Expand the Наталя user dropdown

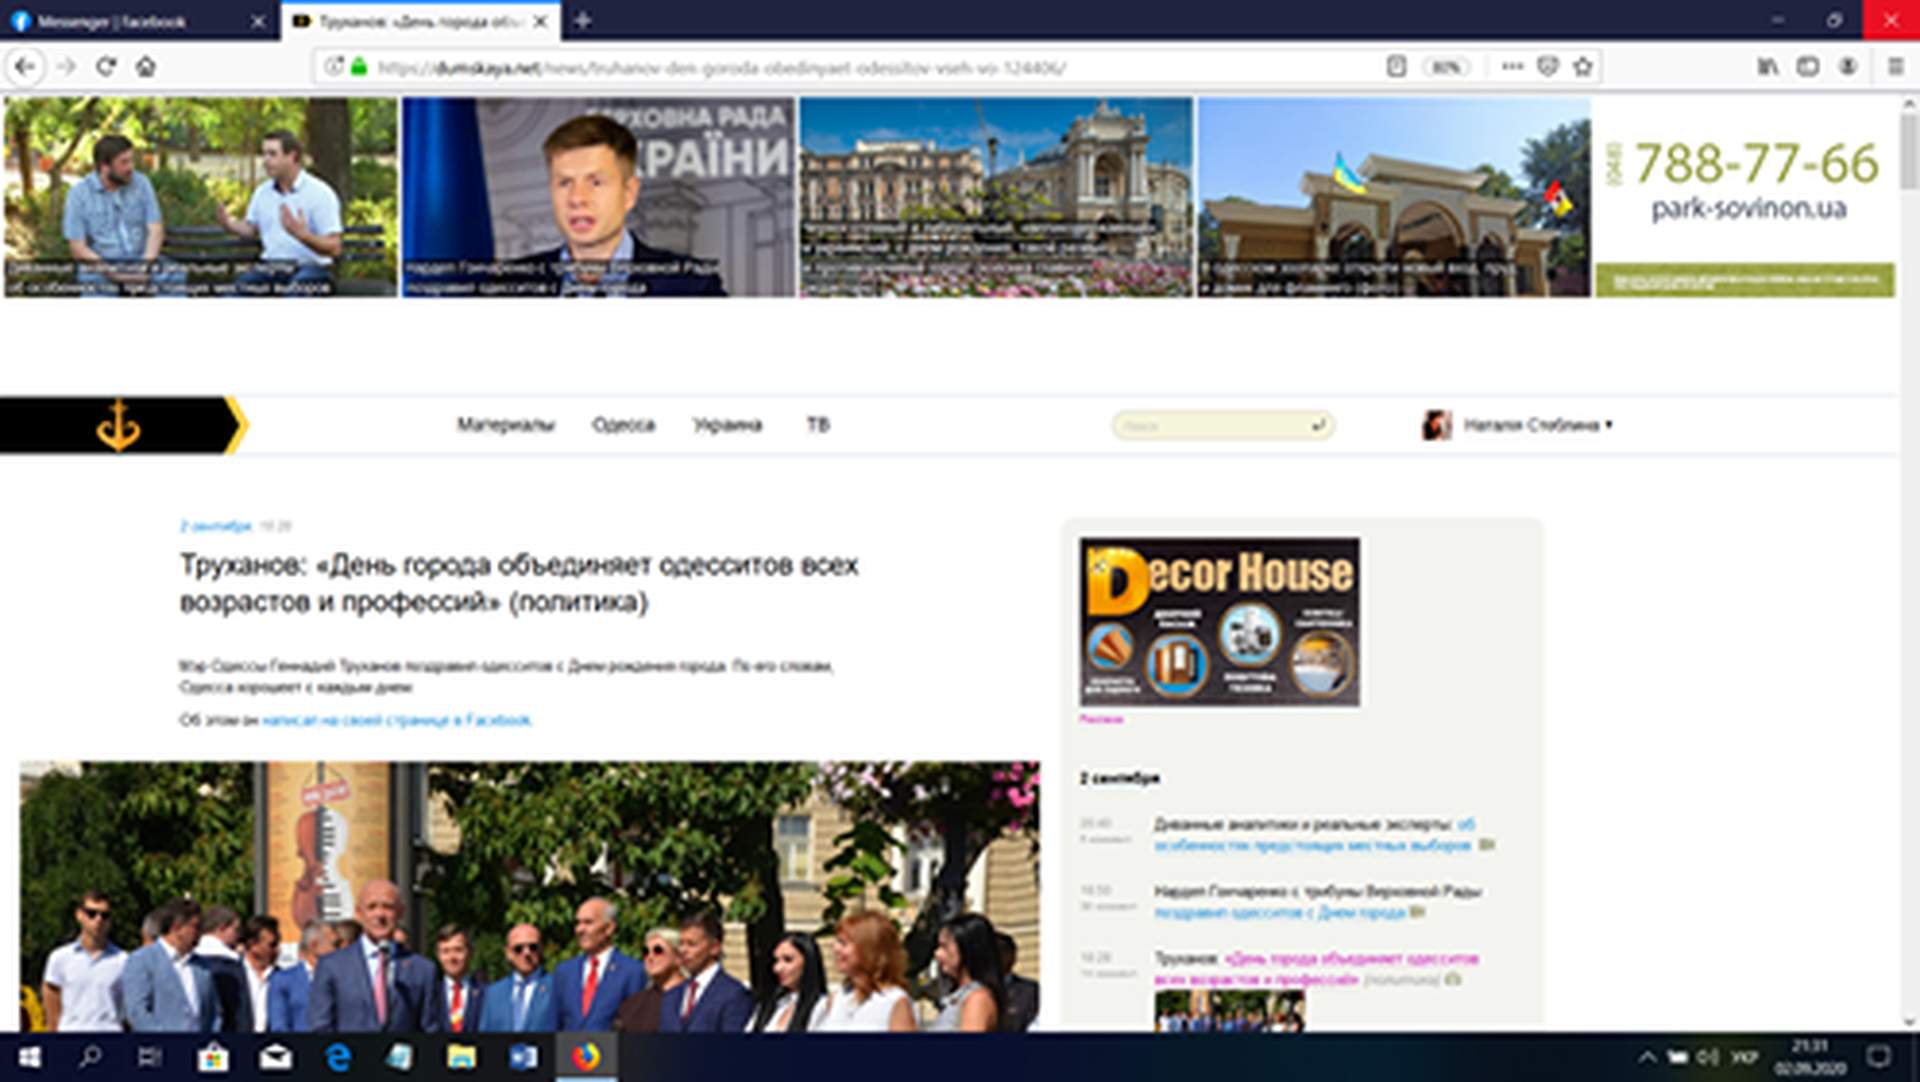(x=1538, y=425)
